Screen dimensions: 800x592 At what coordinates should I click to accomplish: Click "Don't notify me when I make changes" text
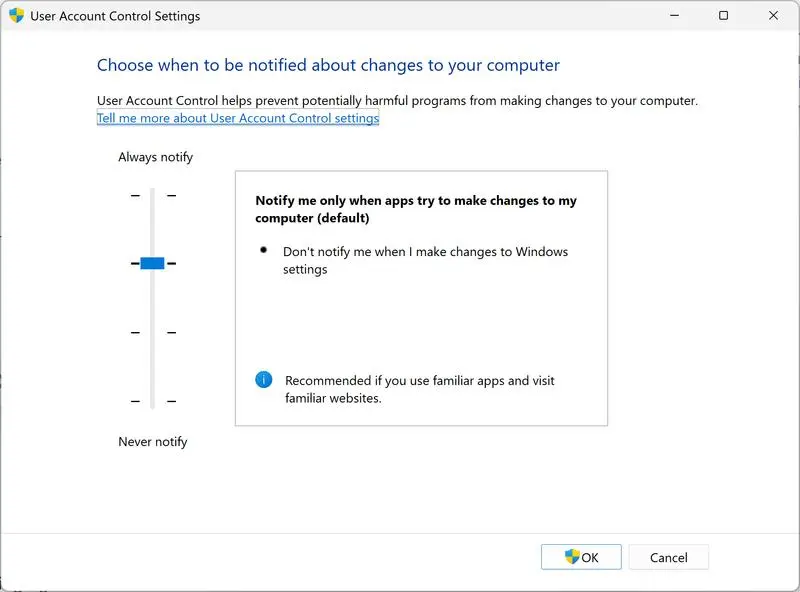click(x=426, y=260)
